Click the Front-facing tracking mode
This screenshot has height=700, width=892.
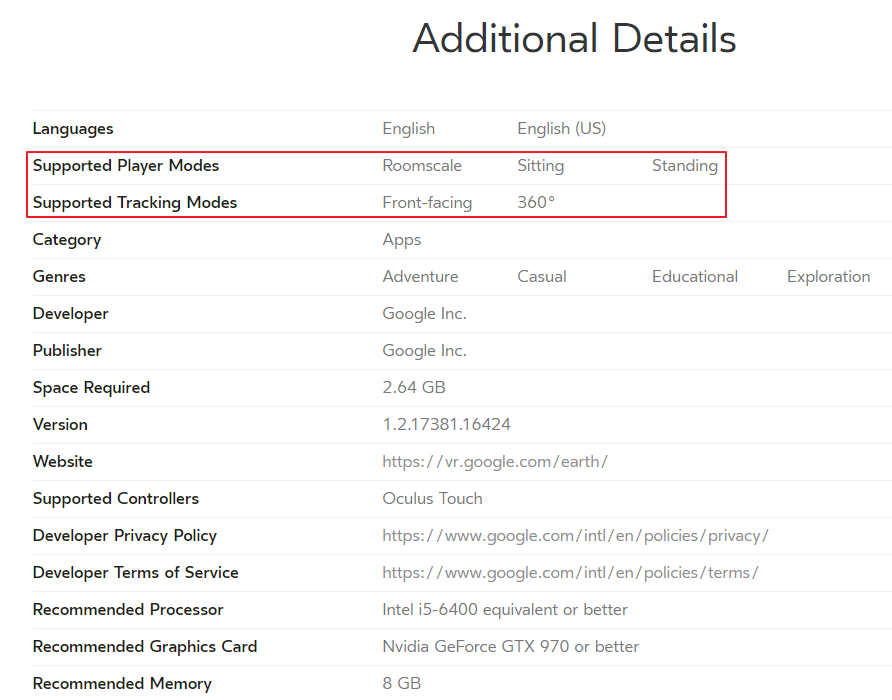tap(427, 203)
